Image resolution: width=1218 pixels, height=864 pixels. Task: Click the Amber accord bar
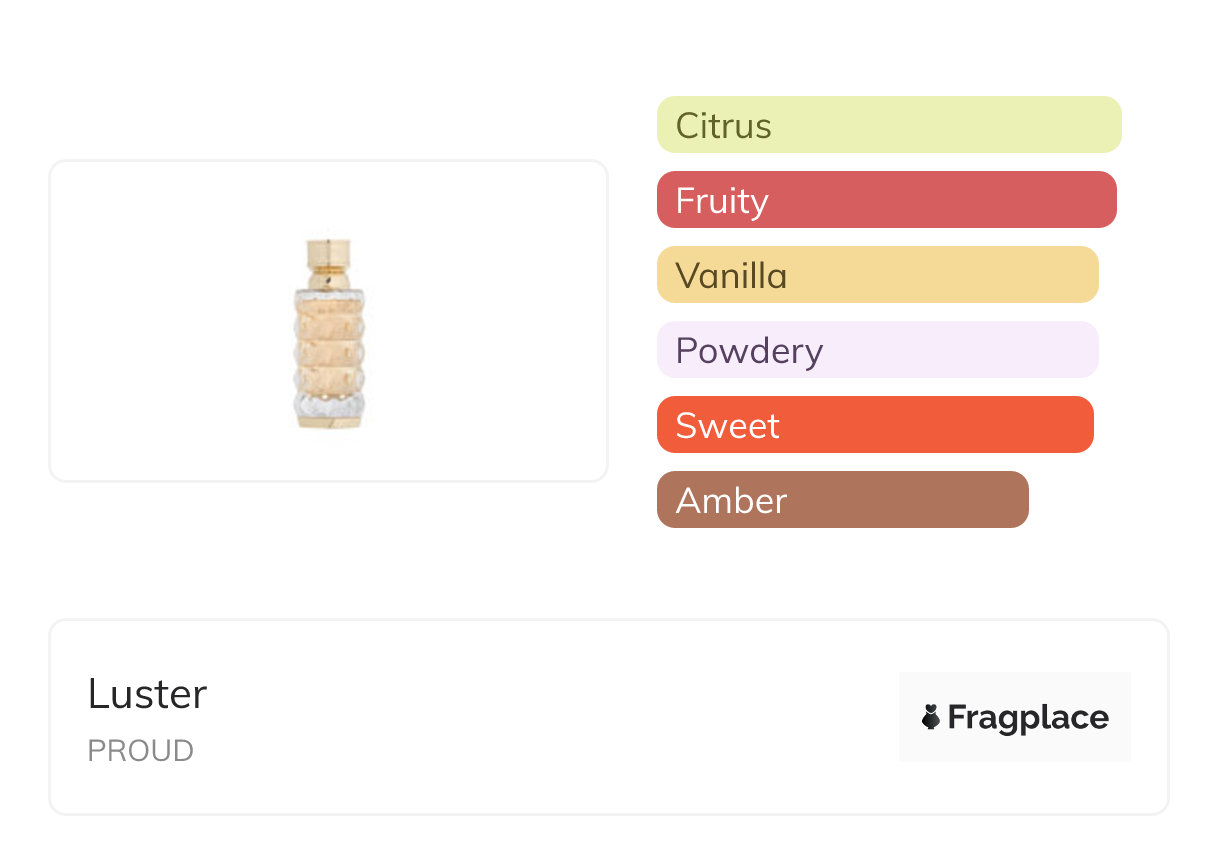click(843, 500)
